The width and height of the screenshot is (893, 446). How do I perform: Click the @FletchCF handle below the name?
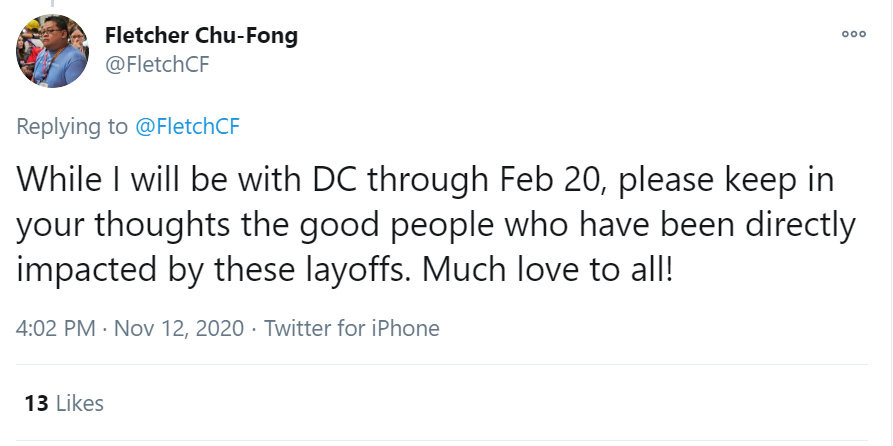(157, 65)
